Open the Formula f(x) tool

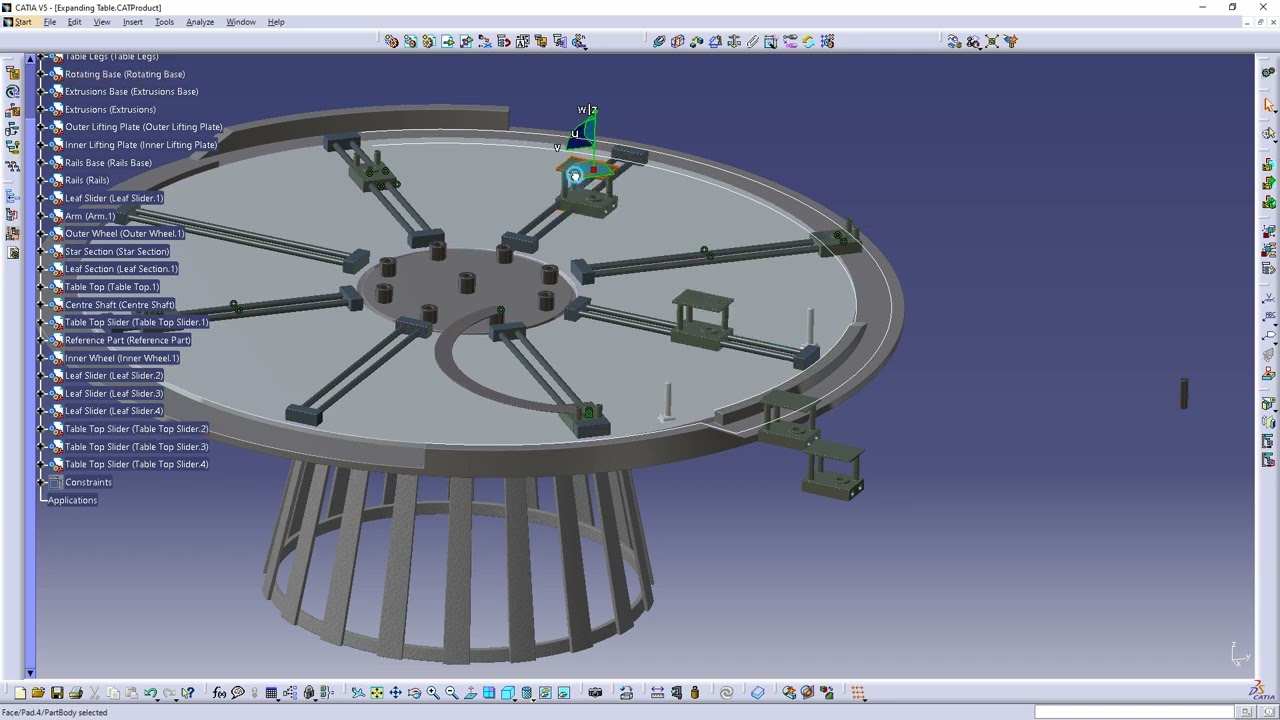[219, 692]
